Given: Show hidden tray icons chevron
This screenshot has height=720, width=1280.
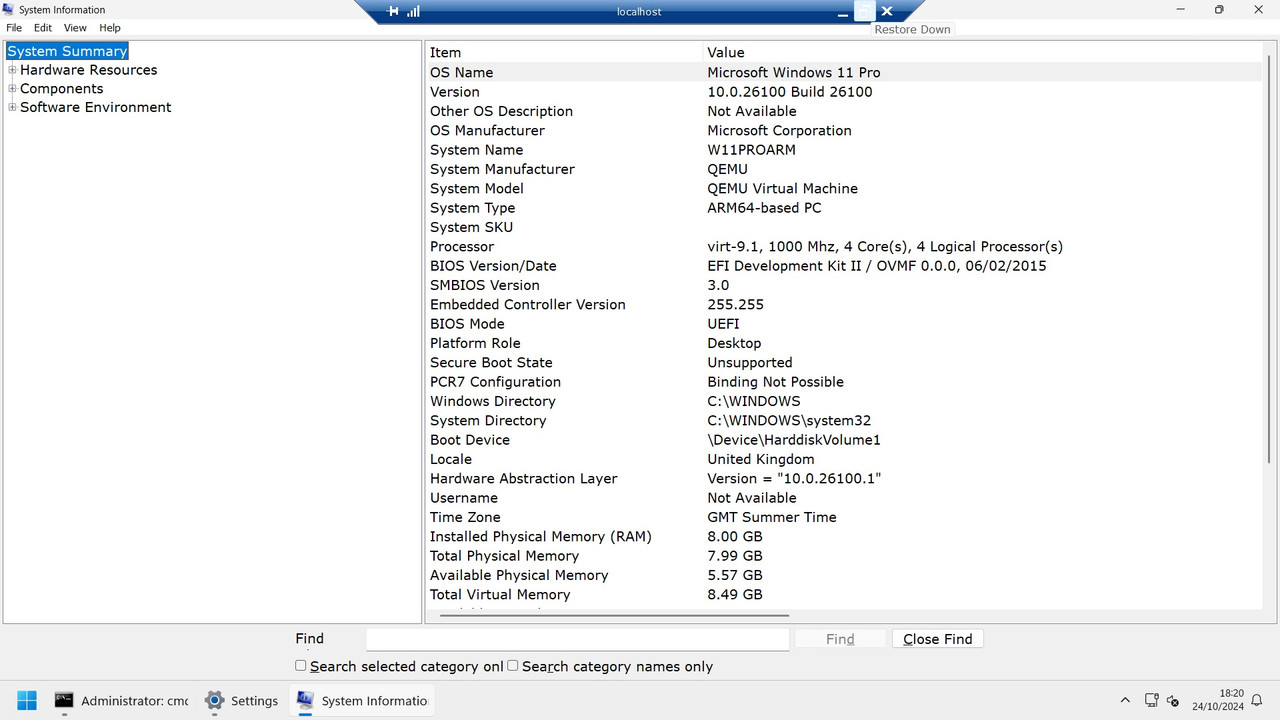Looking at the screenshot, I should (1125, 701).
